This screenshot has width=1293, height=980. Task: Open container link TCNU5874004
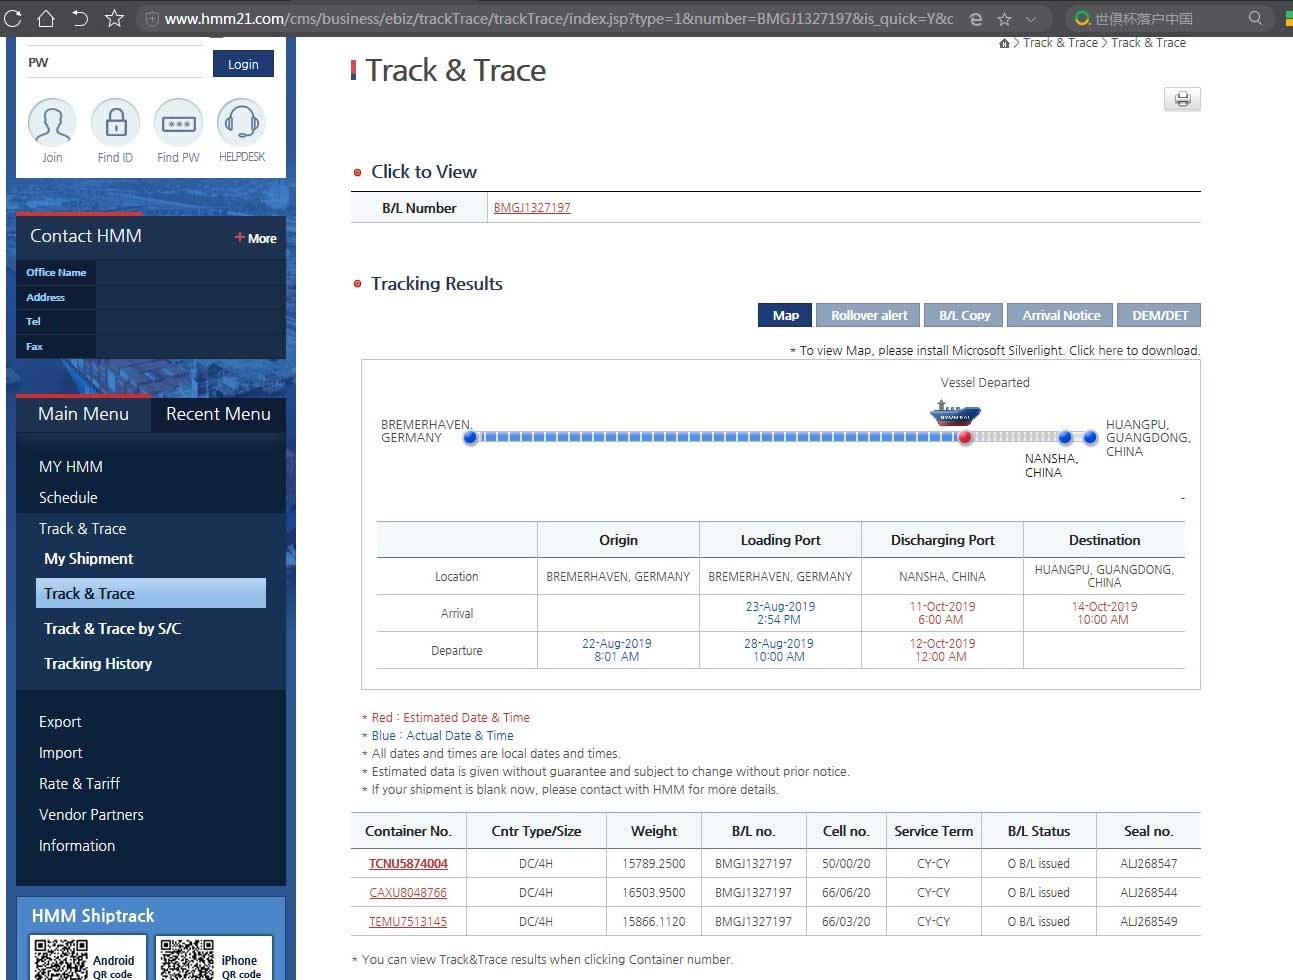(x=408, y=864)
